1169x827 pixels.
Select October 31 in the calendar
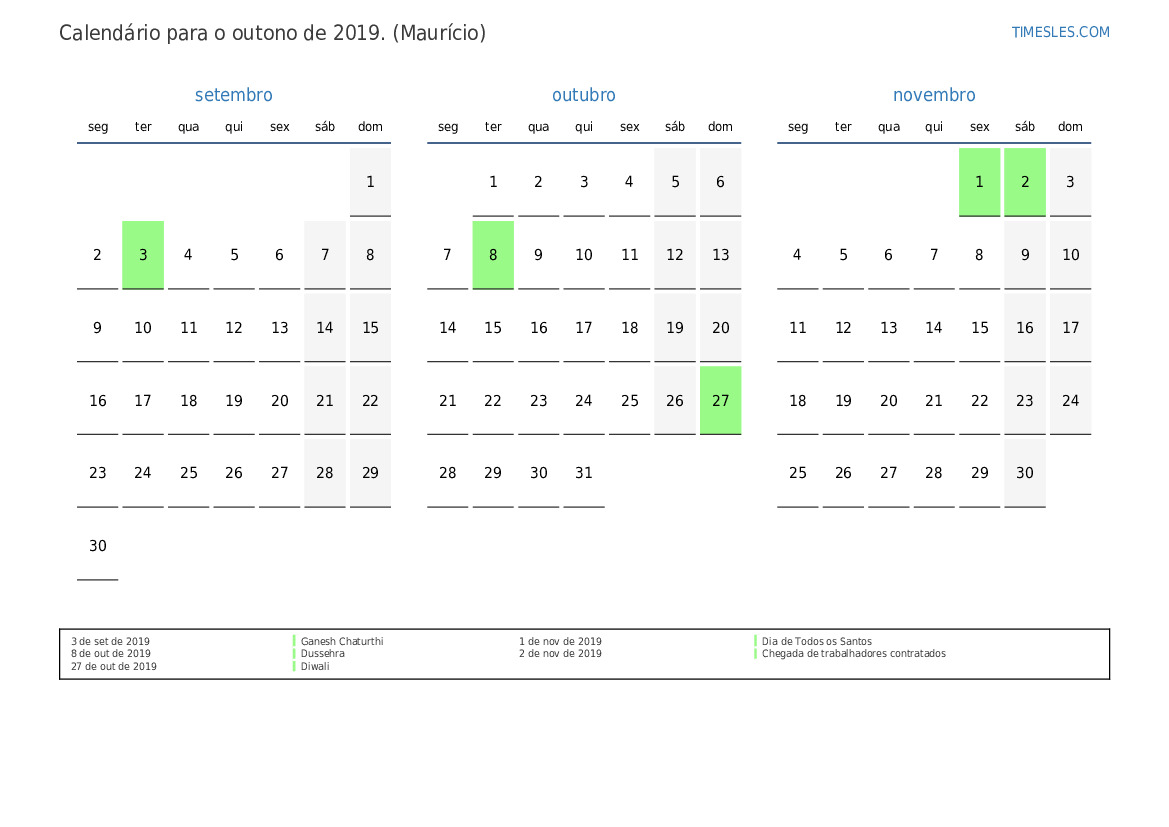(x=584, y=473)
